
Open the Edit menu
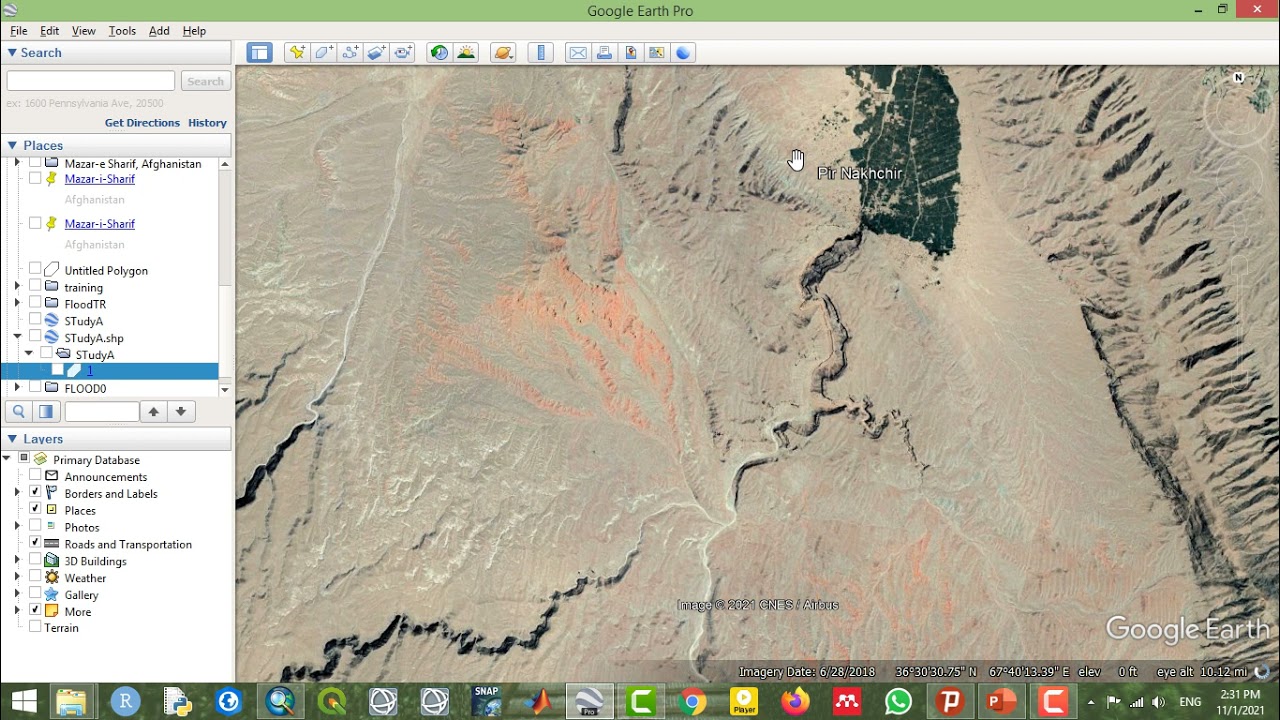point(50,31)
